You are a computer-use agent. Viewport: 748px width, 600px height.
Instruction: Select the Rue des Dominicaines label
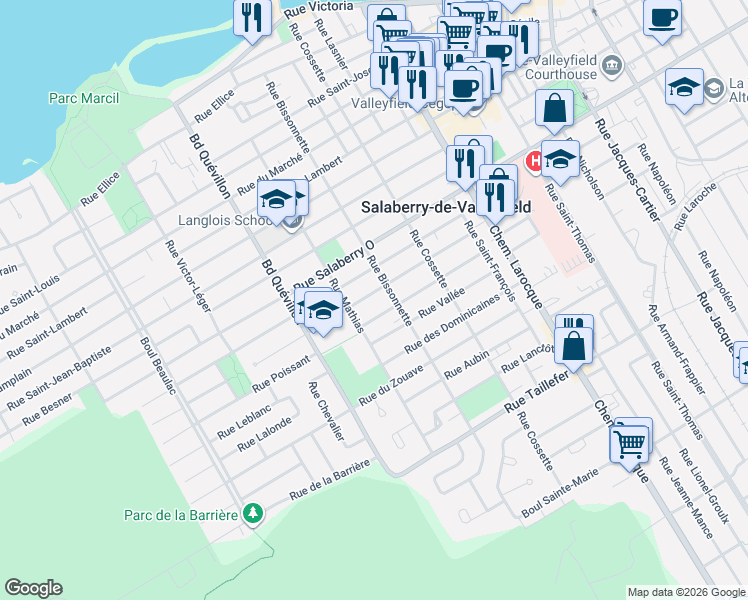pos(452,324)
